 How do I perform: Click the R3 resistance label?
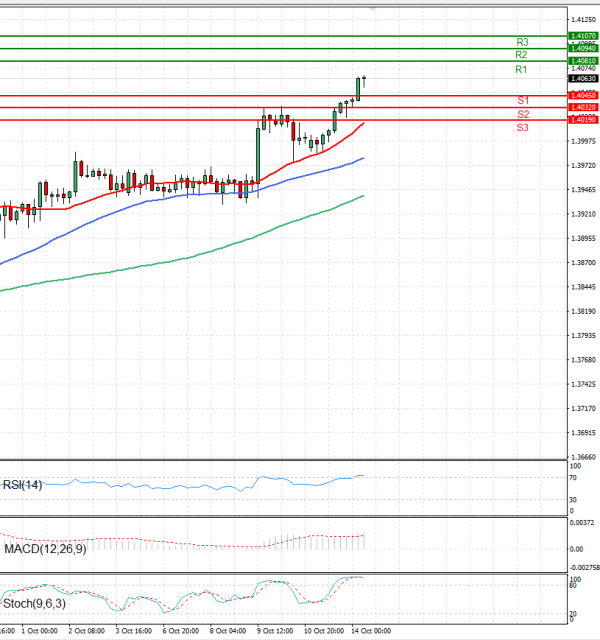tap(522, 42)
